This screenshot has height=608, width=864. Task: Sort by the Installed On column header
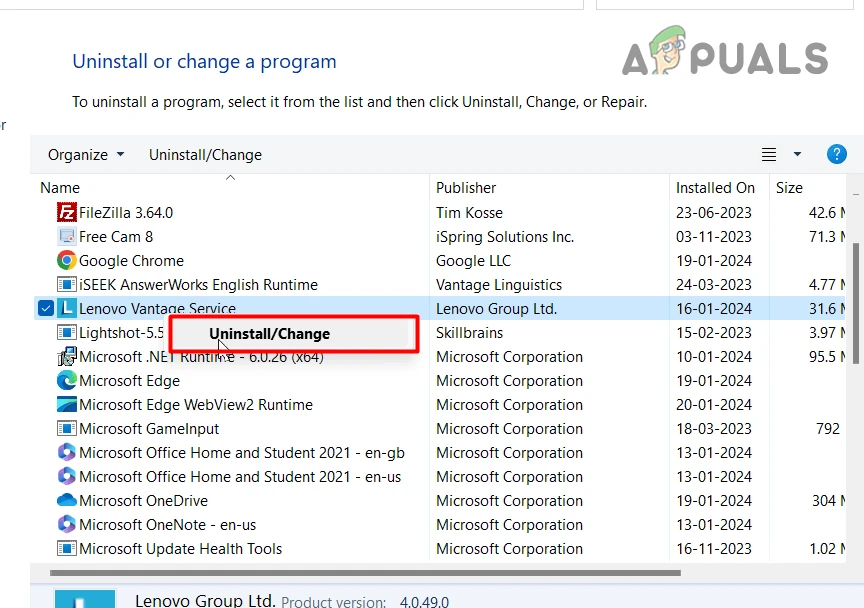coord(715,188)
